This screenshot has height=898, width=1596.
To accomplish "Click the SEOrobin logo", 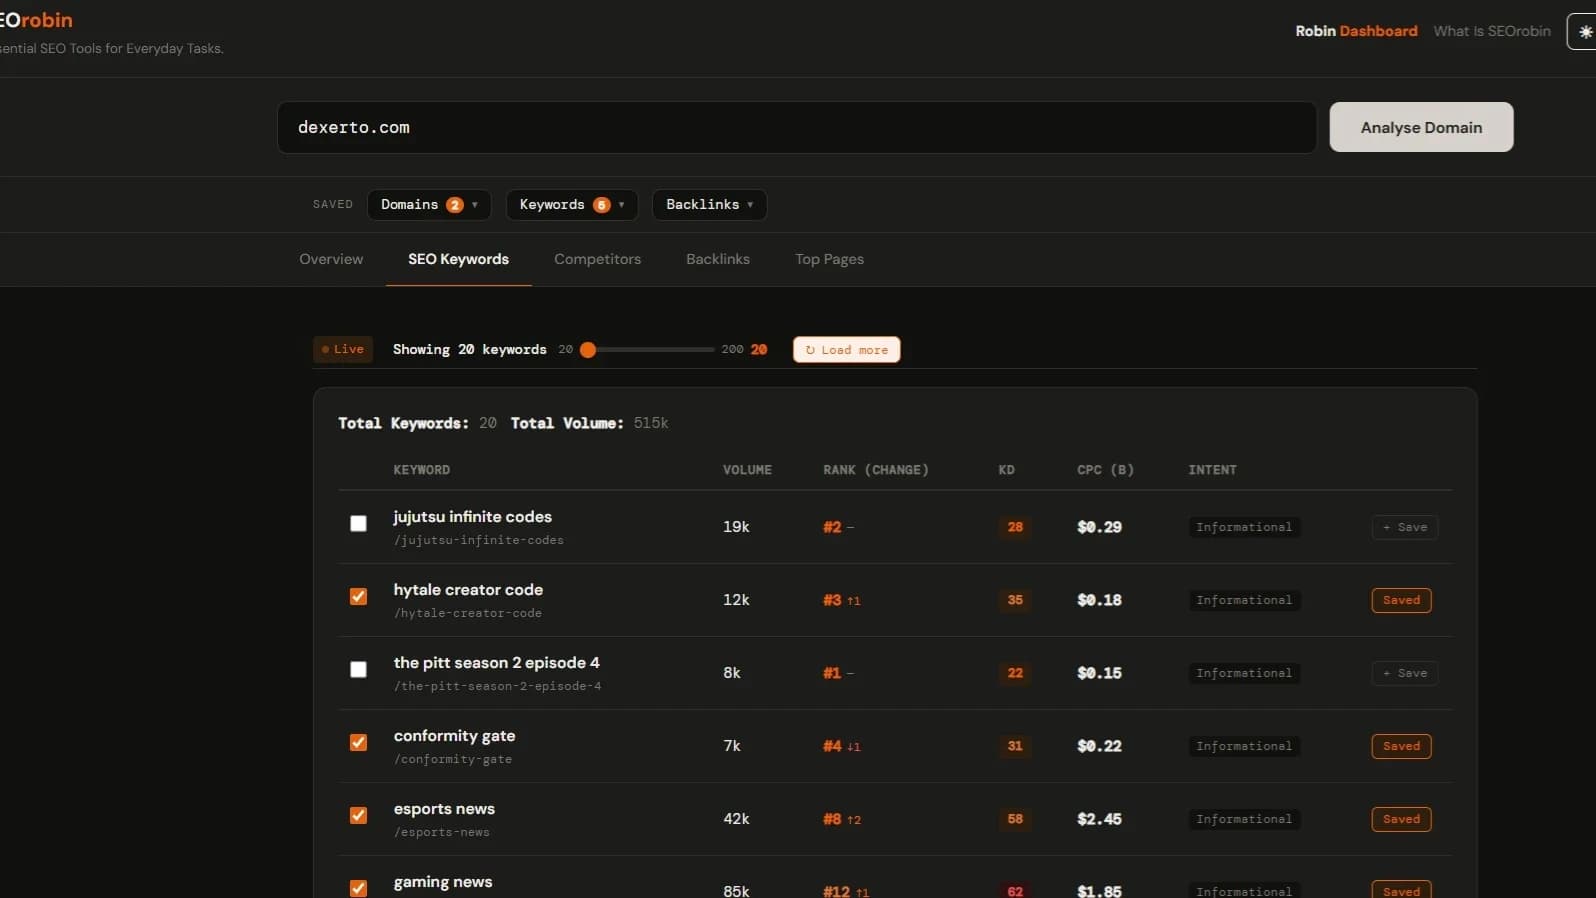I will click(36, 20).
